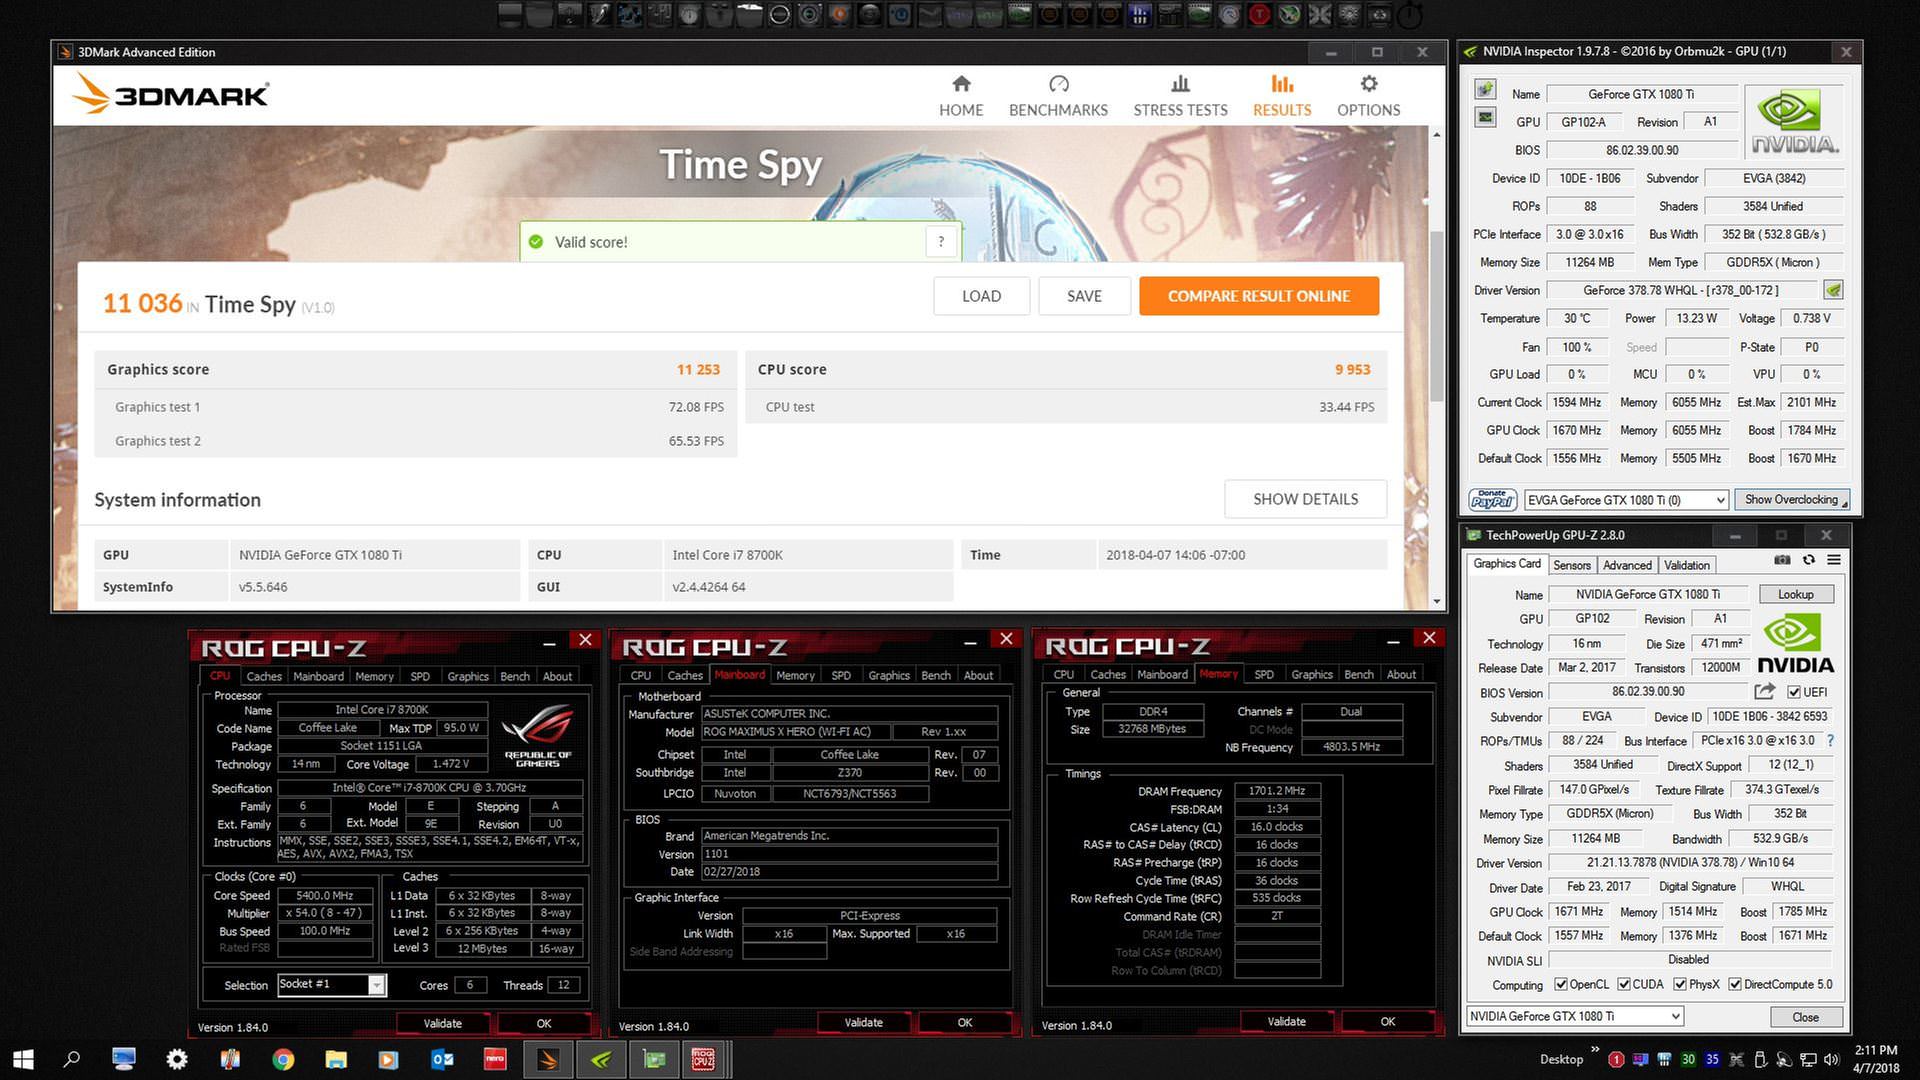The height and width of the screenshot is (1080, 1920).
Task: Click the 3DMARK logo
Action: pyautogui.click(x=170, y=94)
